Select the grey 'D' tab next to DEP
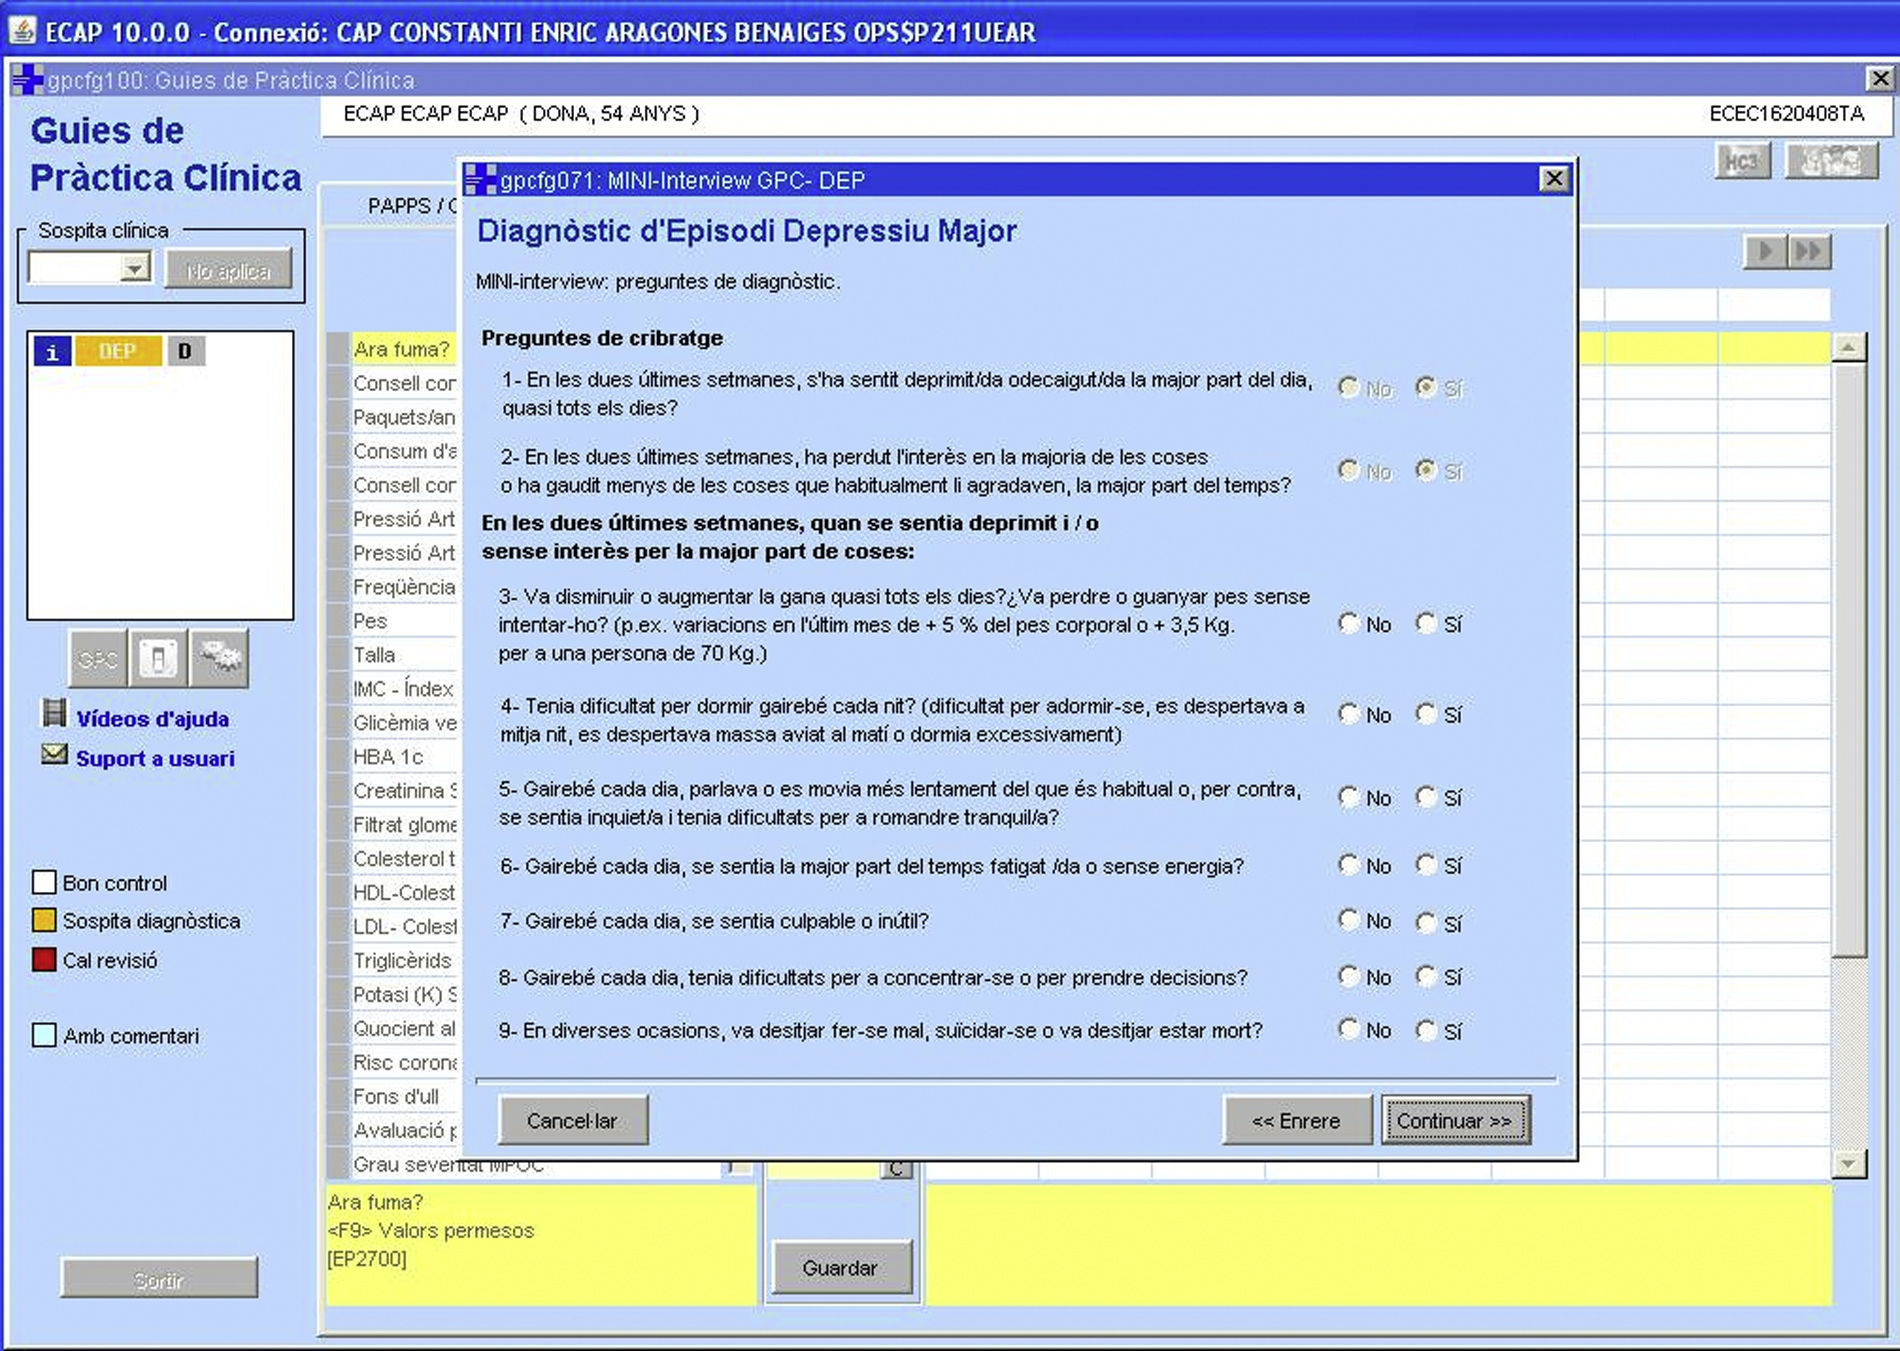Image resolution: width=1900 pixels, height=1351 pixels. coord(185,352)
